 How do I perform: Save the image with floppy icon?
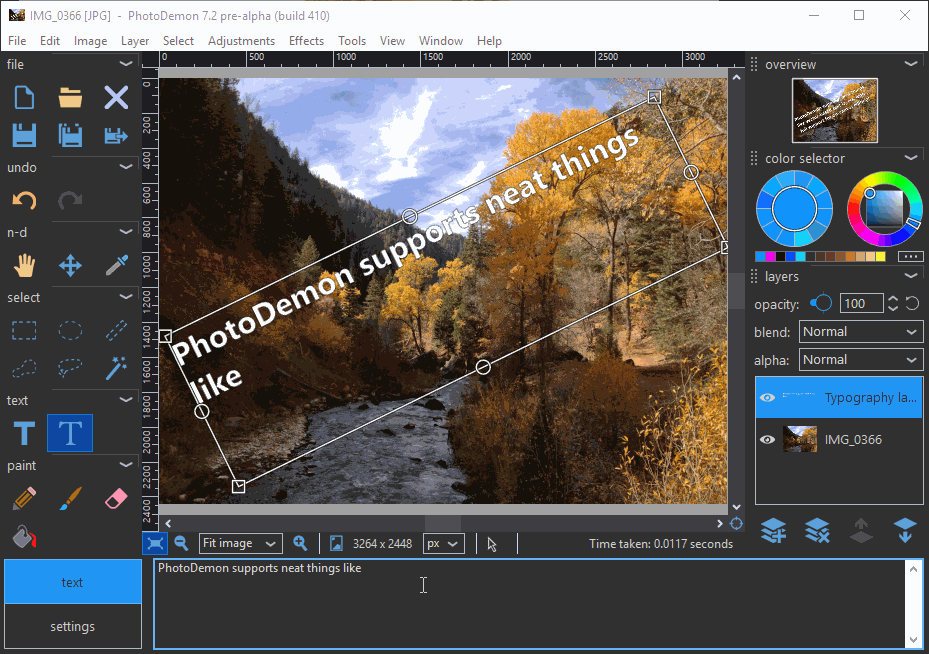coord(24,135)
